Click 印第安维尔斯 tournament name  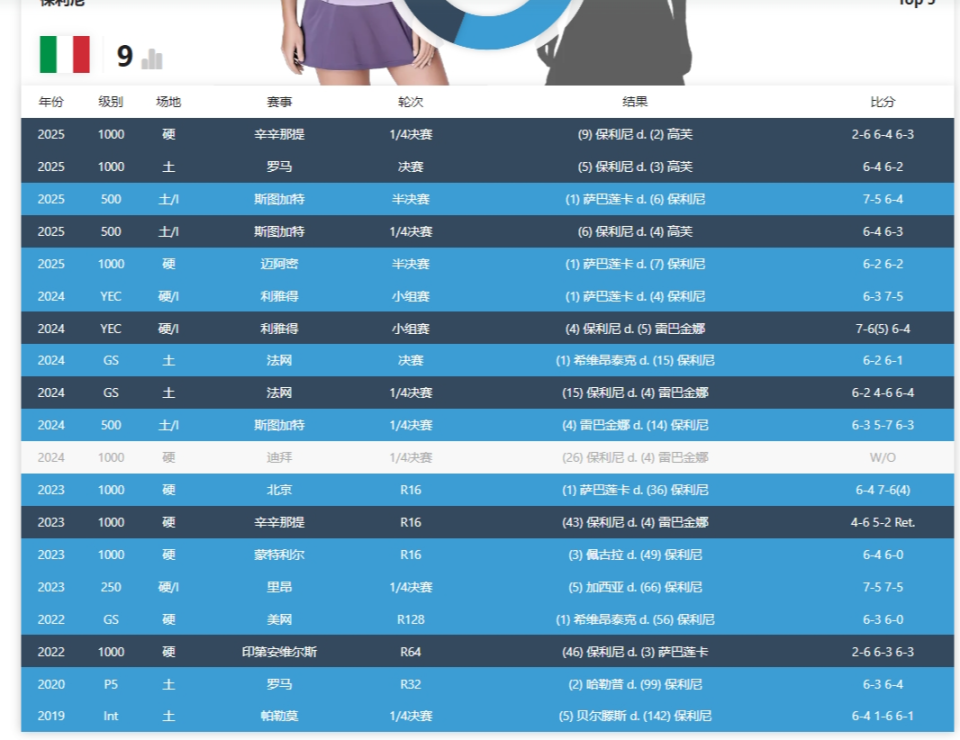pos(279,652)
